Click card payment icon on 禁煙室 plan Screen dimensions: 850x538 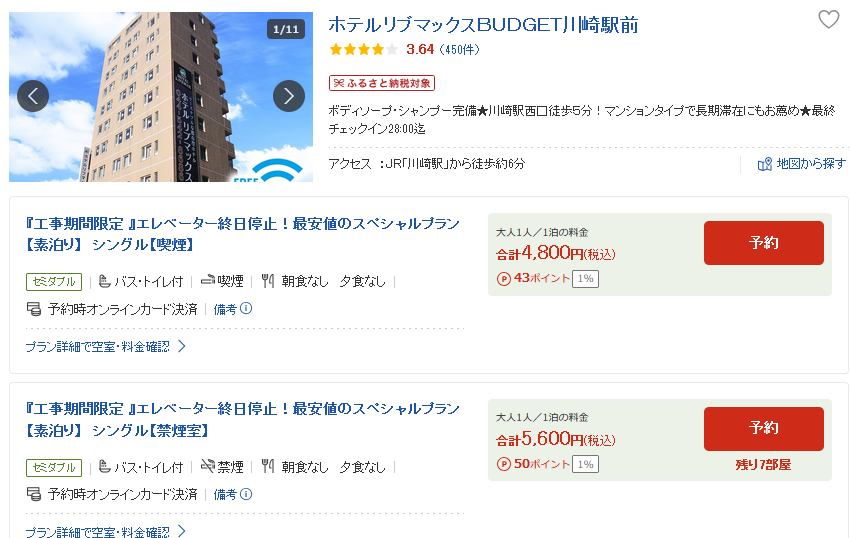pos(34,494)
